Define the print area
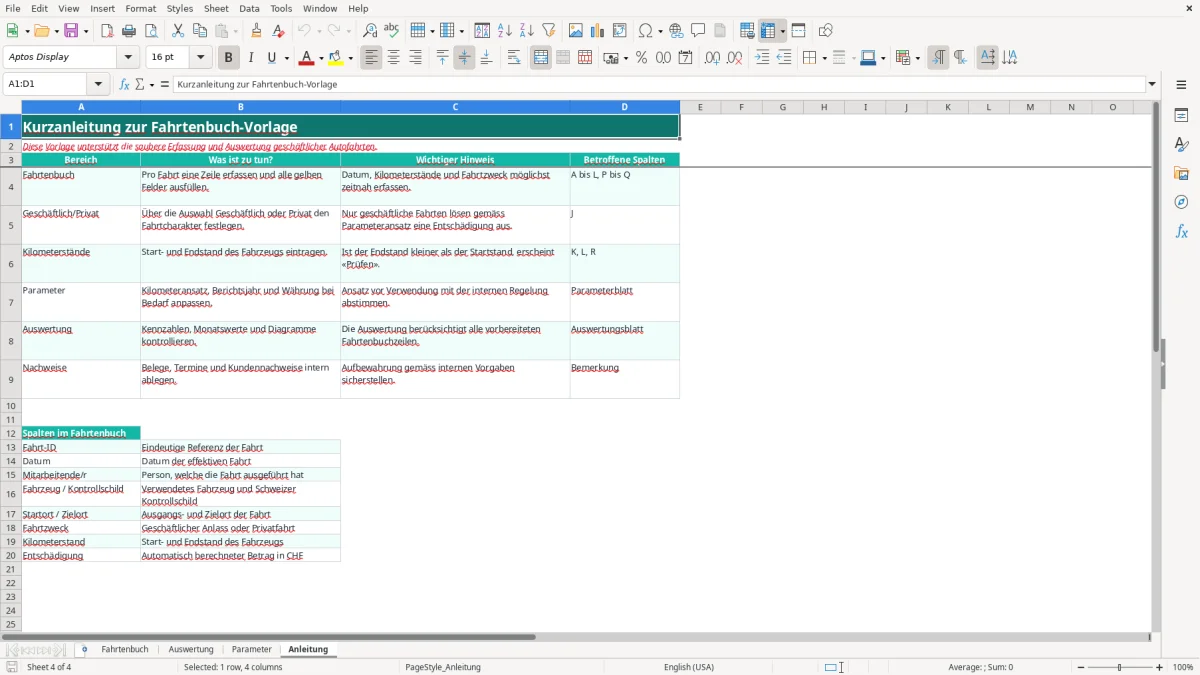Viewport: 1200px width, 675px height. click(x=747, y=31)
